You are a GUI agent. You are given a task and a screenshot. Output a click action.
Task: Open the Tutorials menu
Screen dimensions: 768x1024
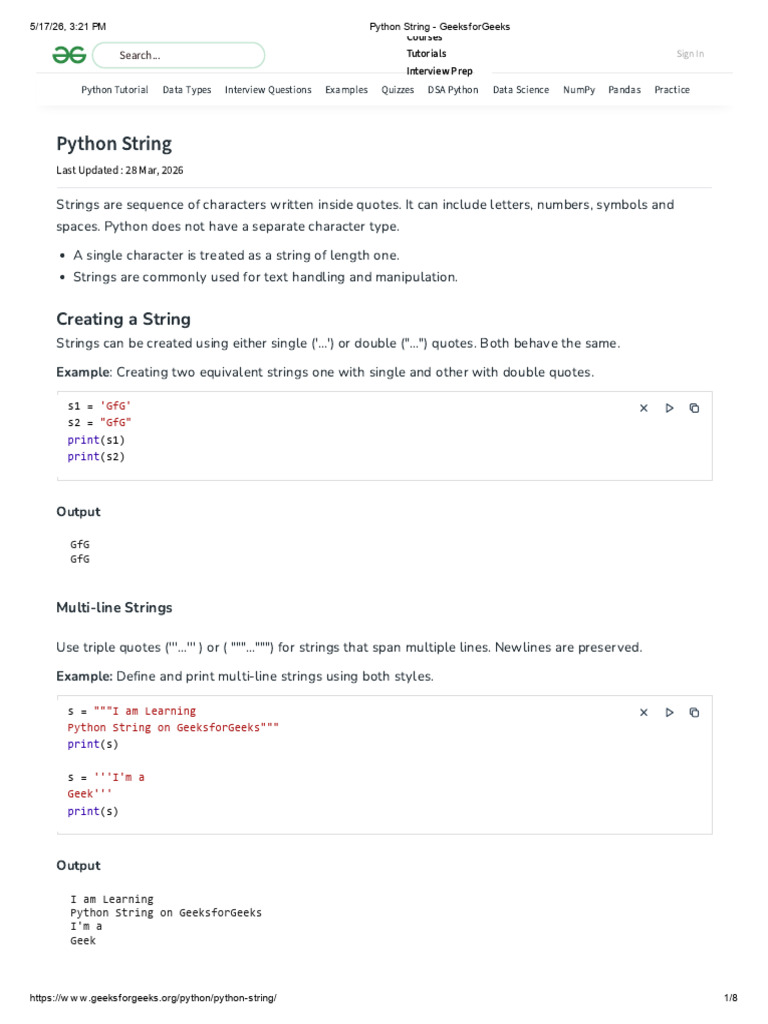pyautogui.click(x=426, y=54)
